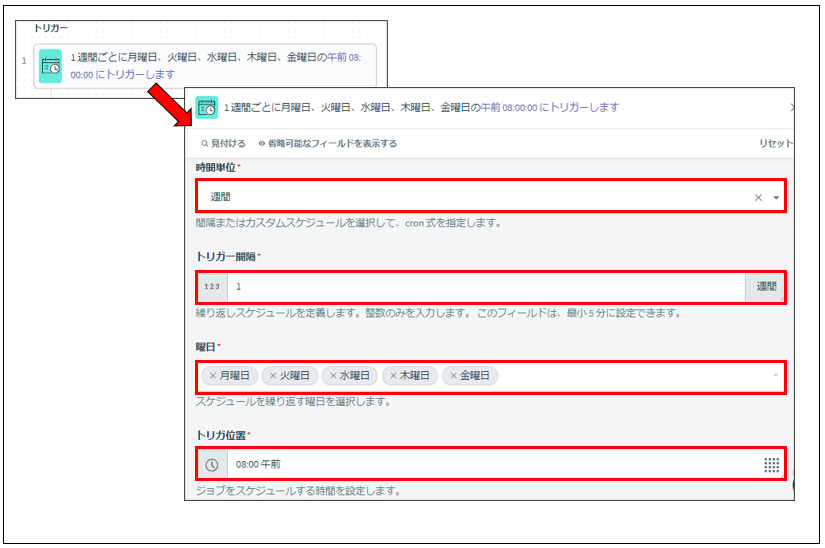Remove the 木曜日 tag

[393, 376]
